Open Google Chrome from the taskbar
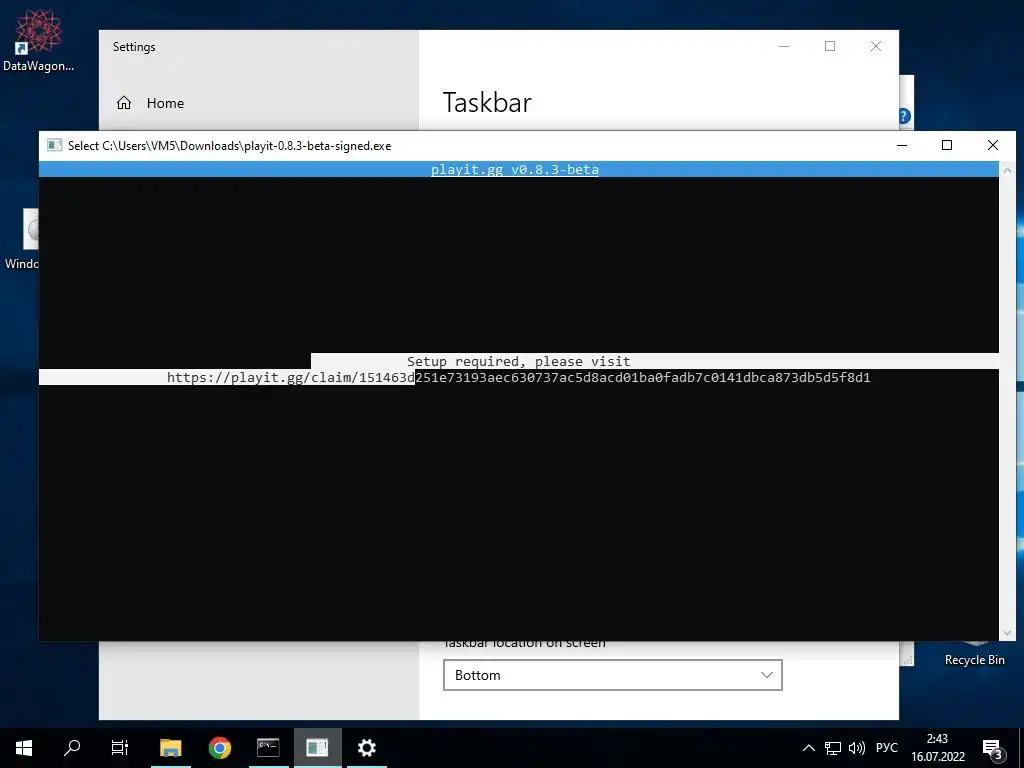Viewport: 1024px width, 768px height. click(219, 748)
